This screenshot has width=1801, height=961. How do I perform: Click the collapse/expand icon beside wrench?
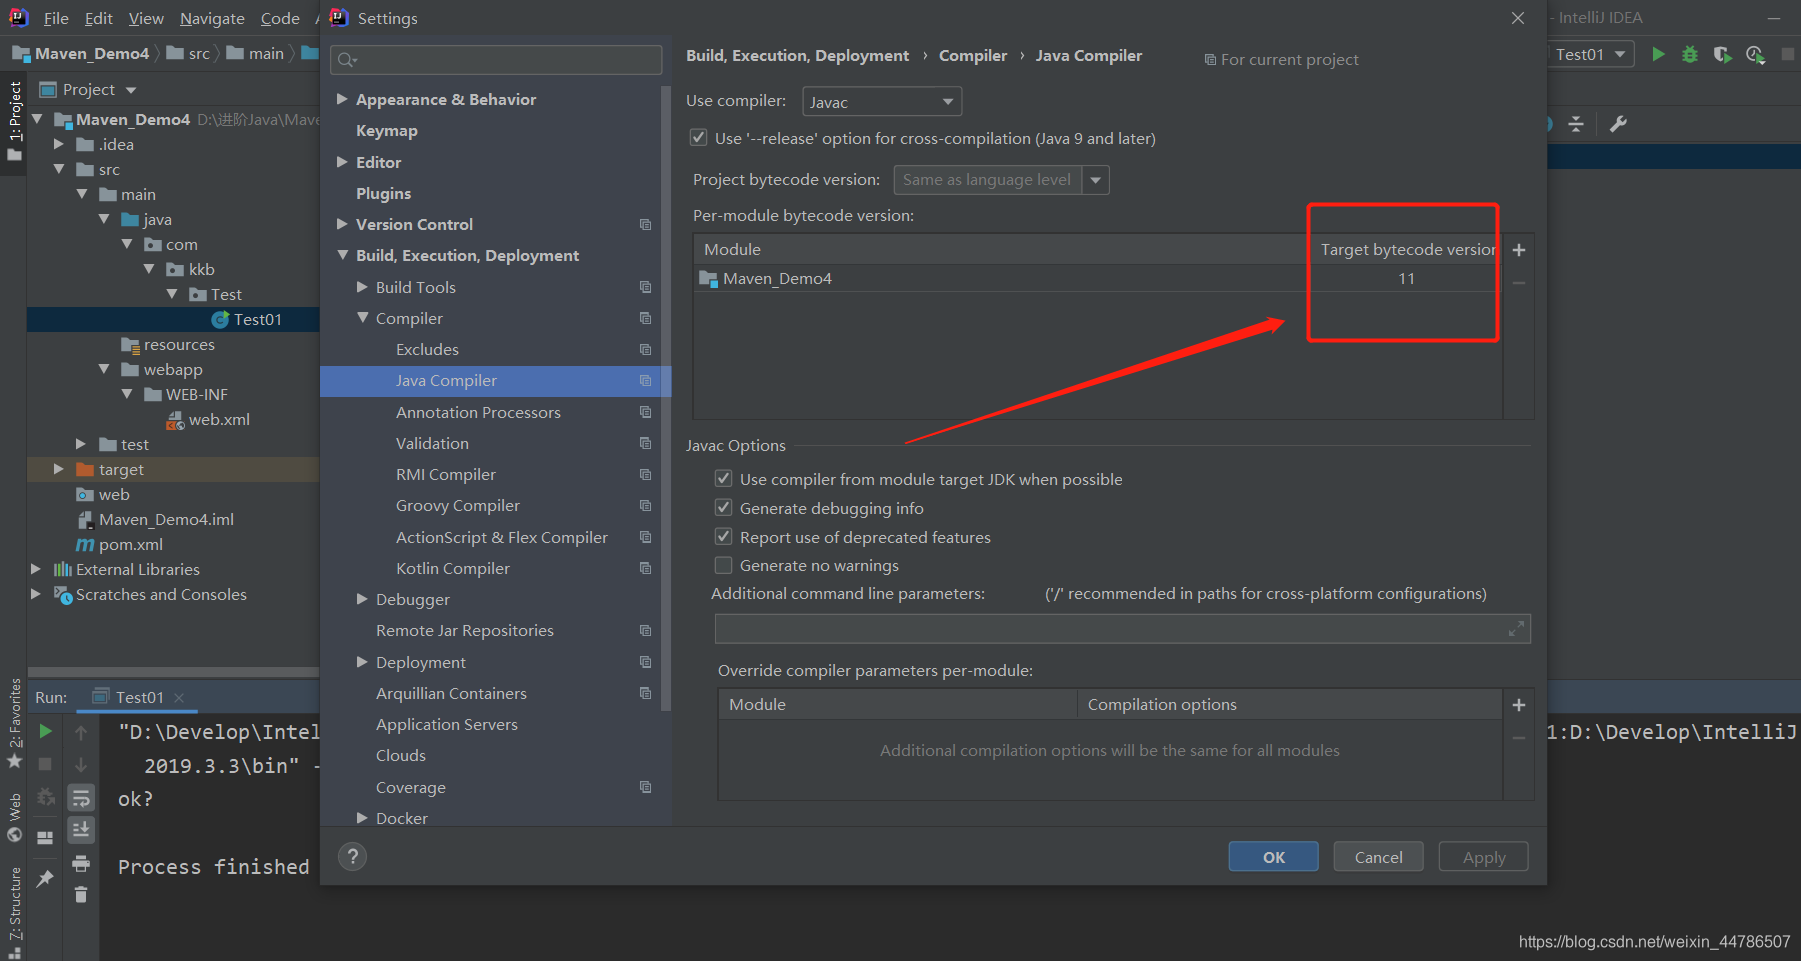point(1576,124)
